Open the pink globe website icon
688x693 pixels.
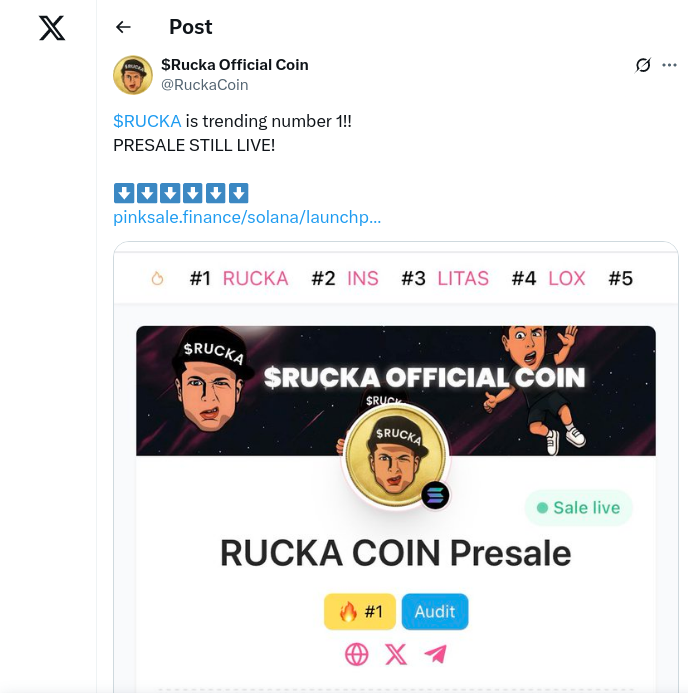click(356, 655)
